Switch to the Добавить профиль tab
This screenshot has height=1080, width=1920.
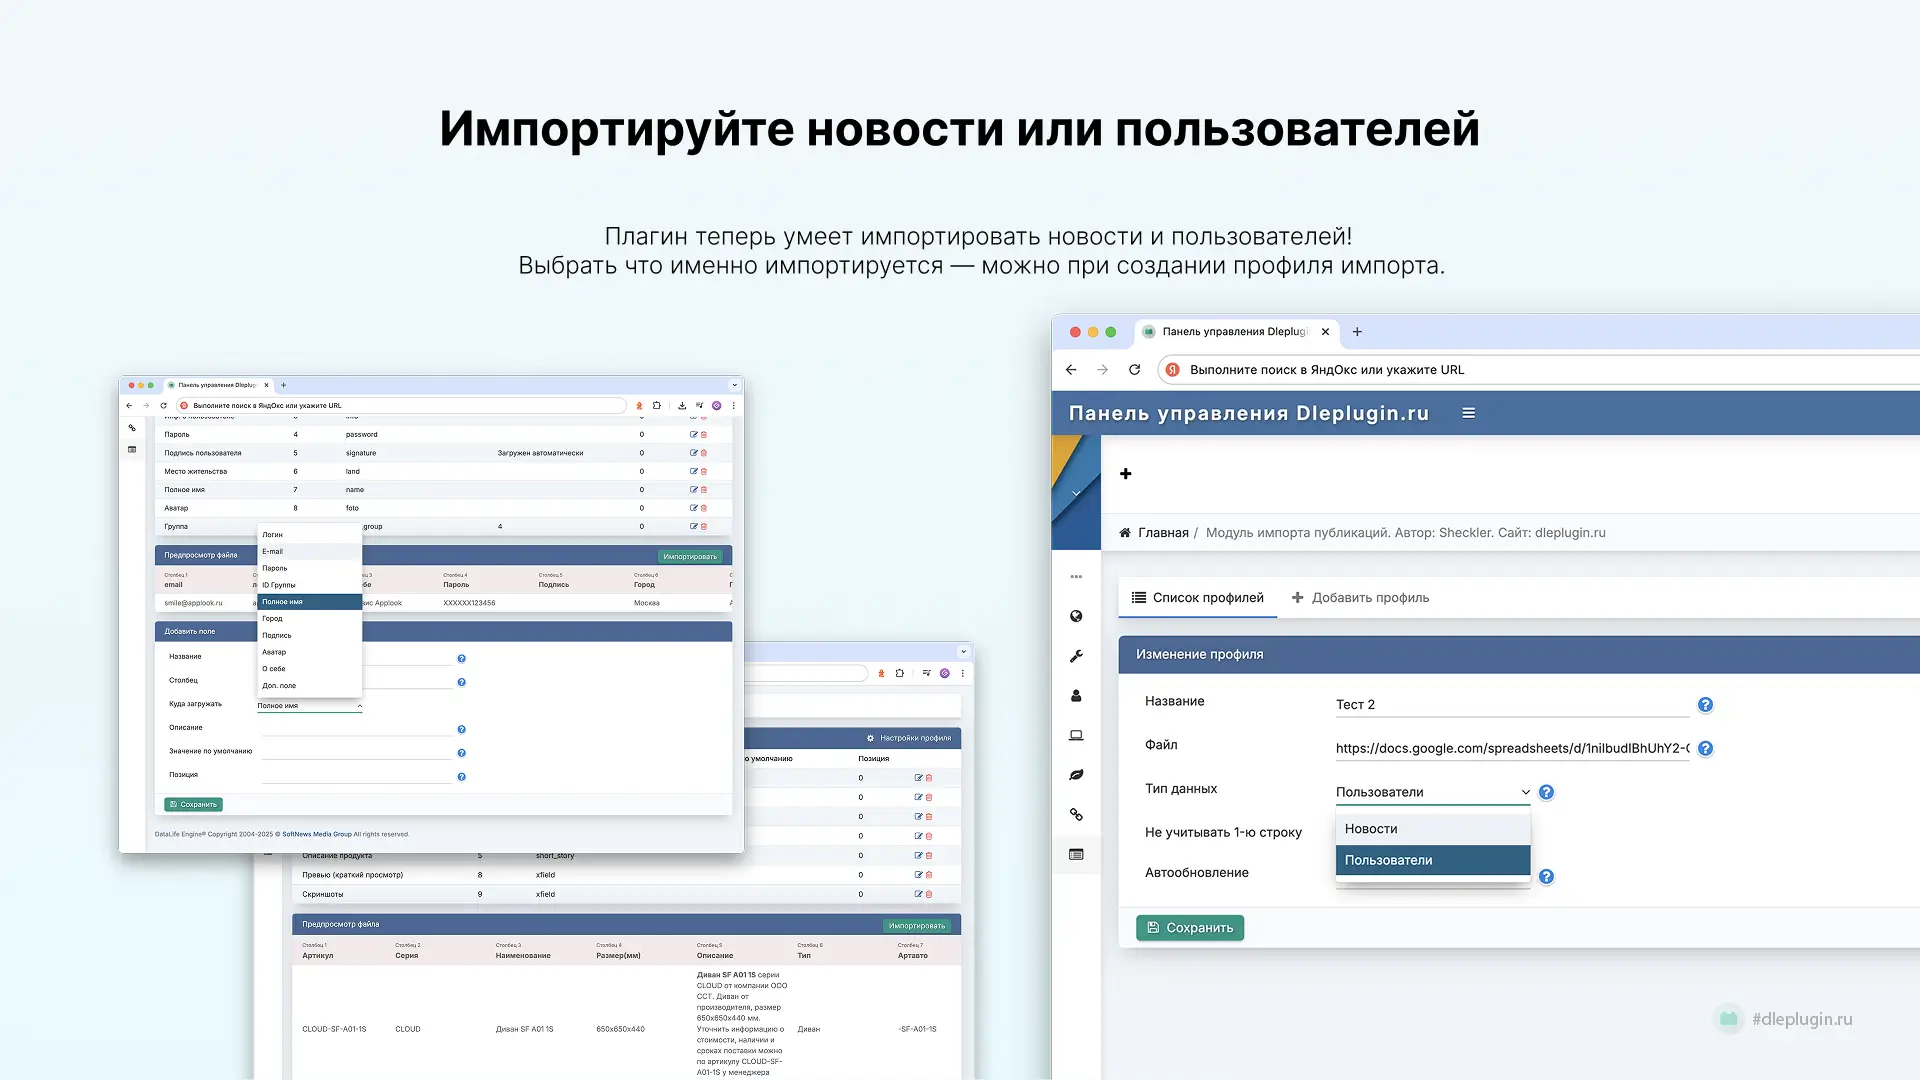click(1360, 598)
